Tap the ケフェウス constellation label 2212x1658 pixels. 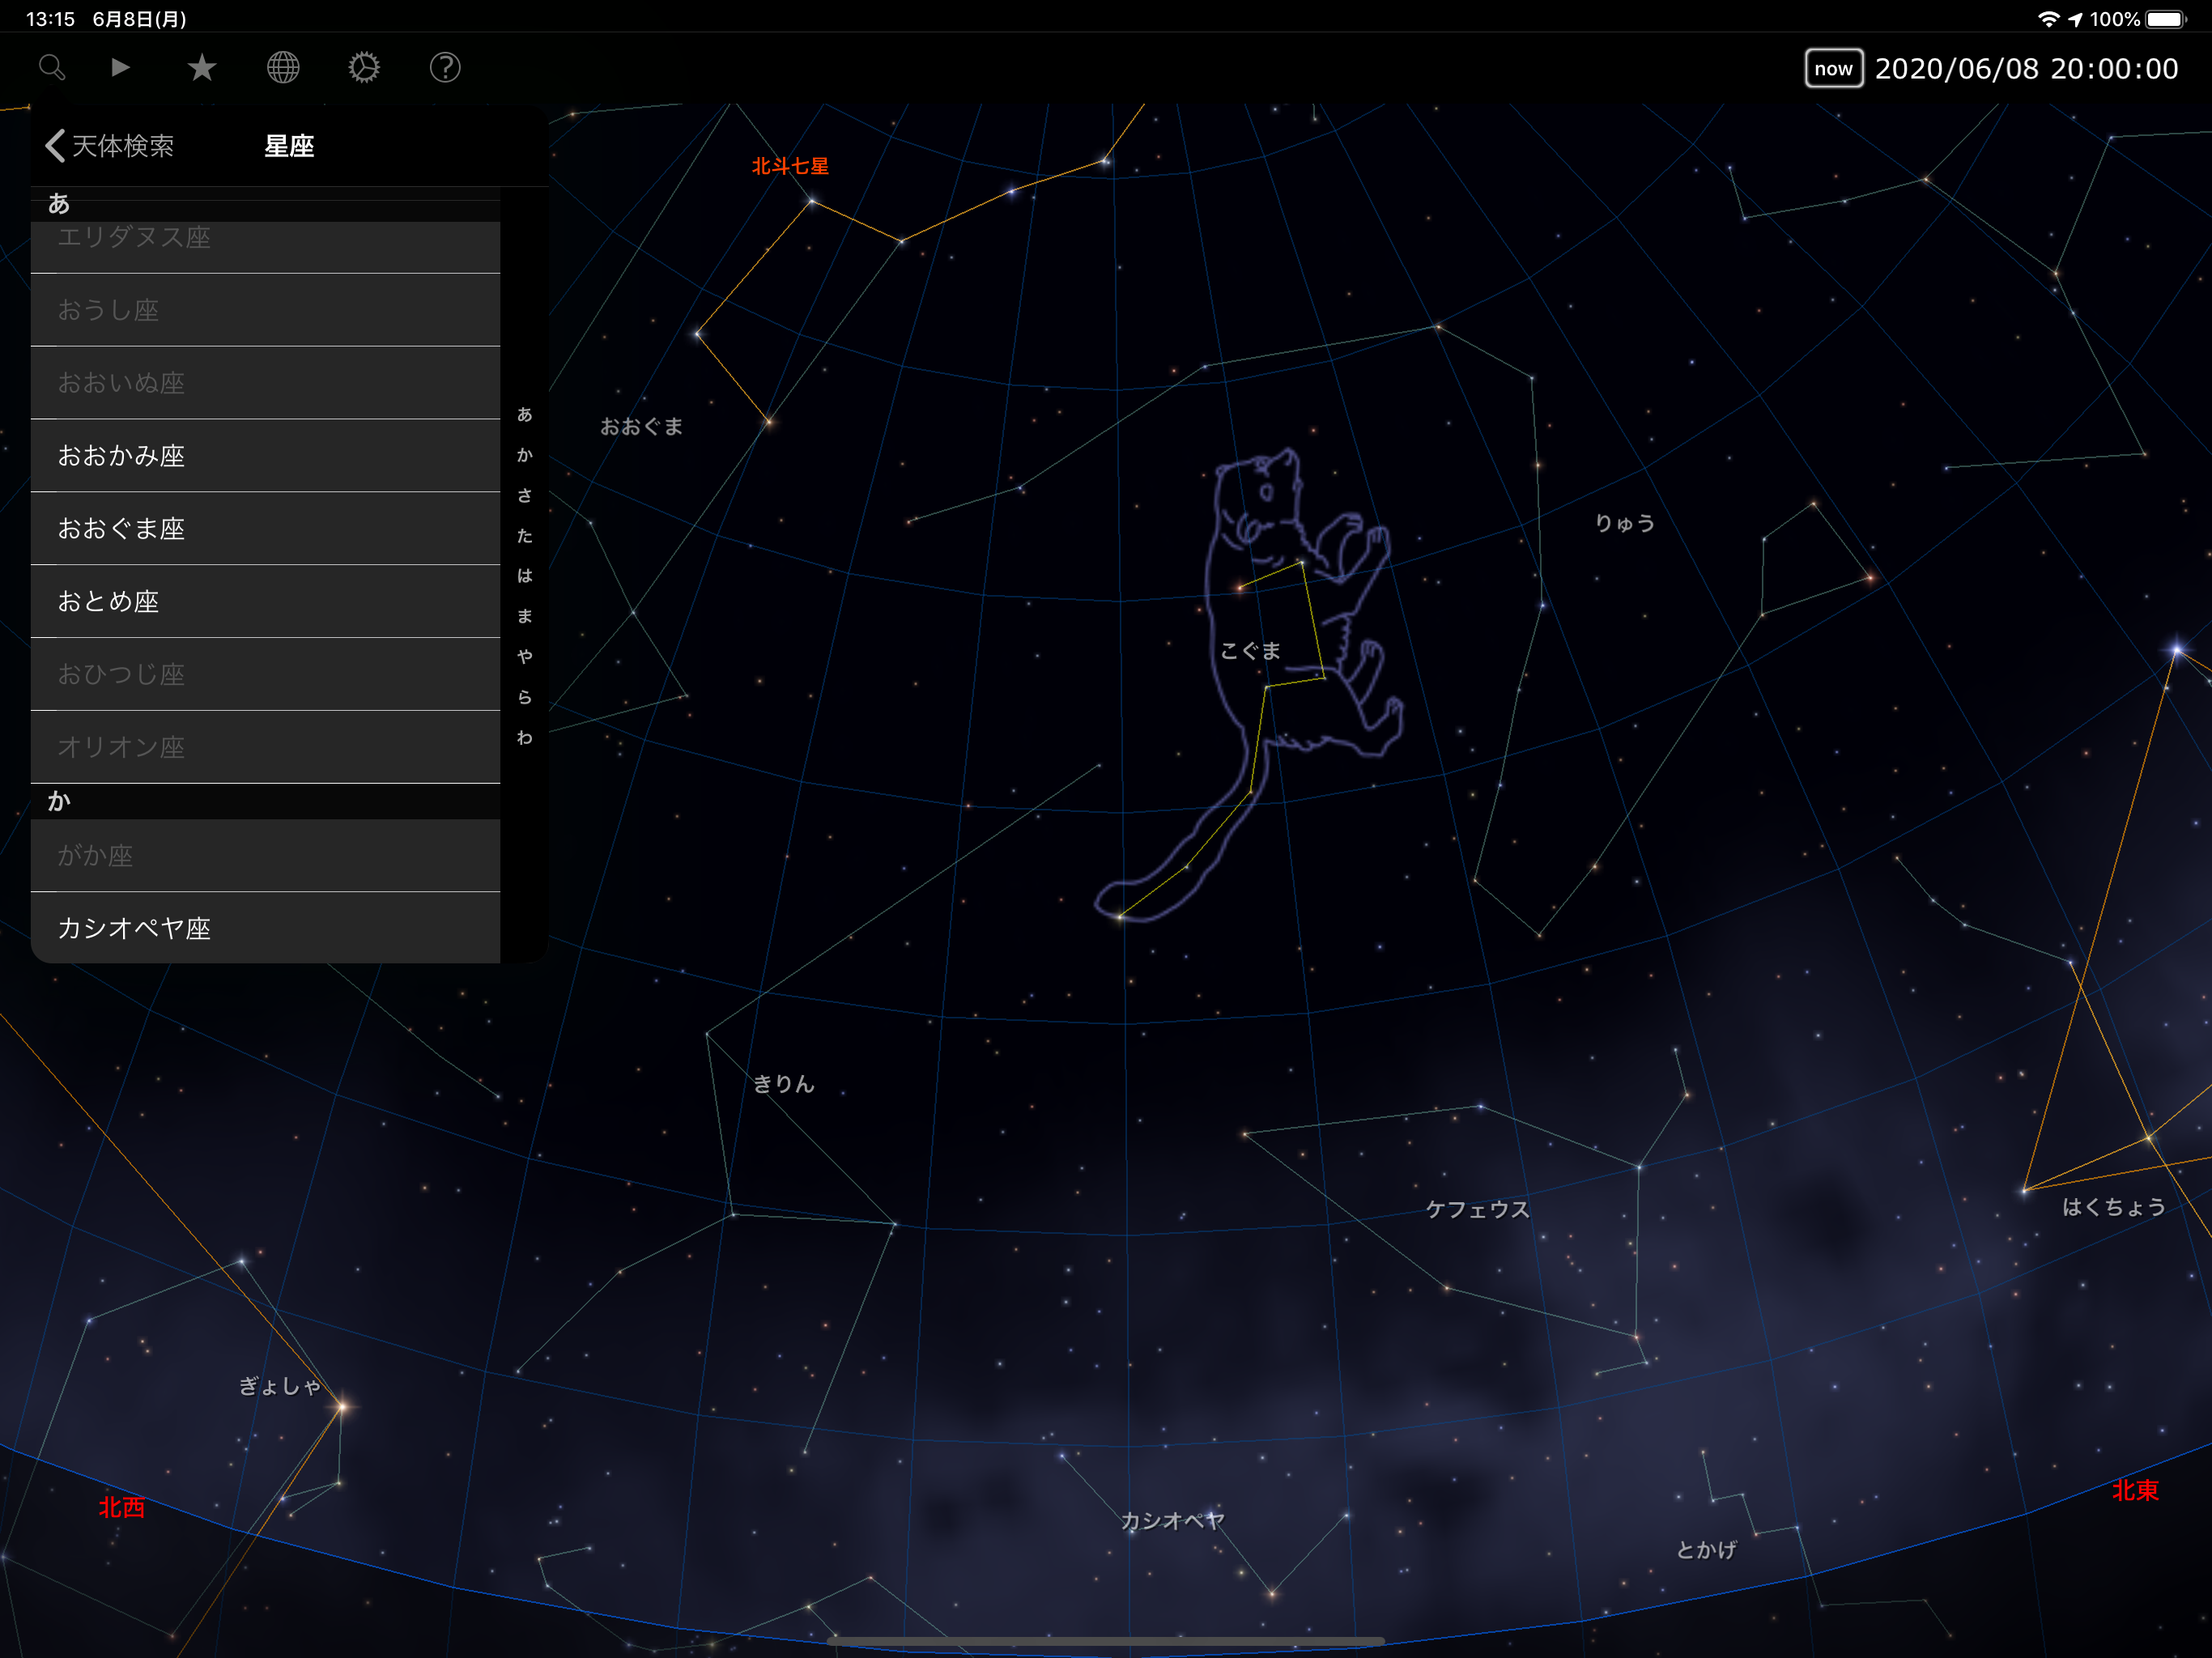[x=1478, y=1210]
